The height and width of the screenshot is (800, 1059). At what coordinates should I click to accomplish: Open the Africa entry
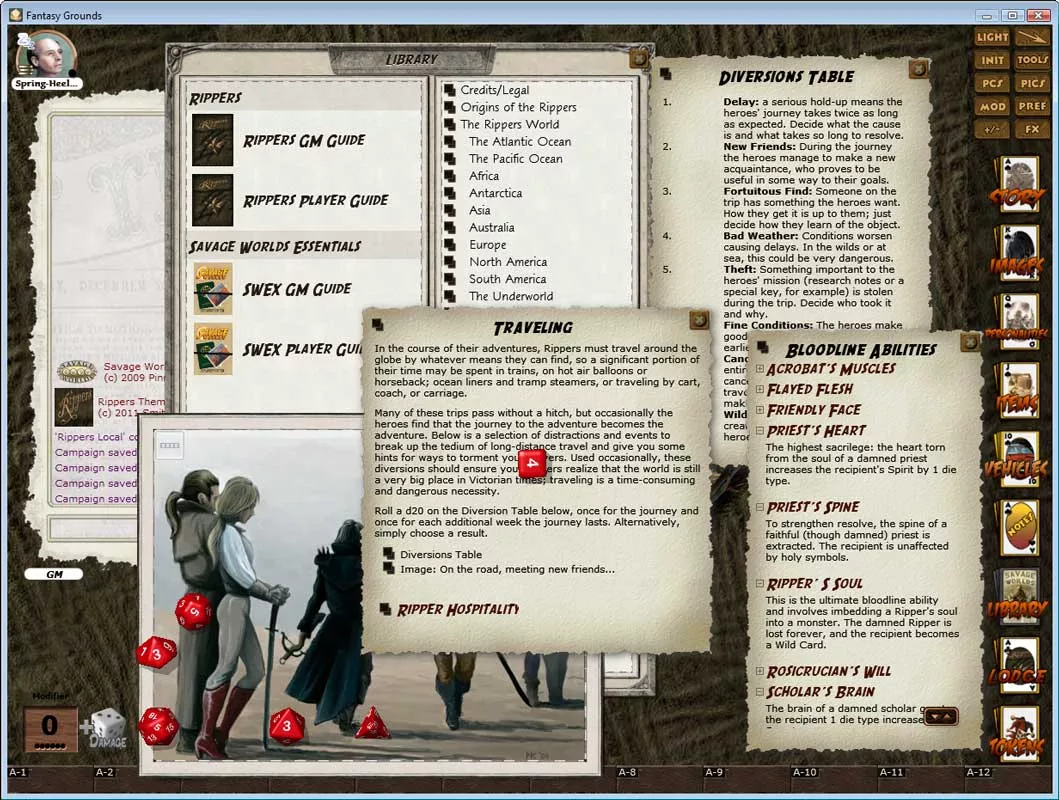[472, 176]
